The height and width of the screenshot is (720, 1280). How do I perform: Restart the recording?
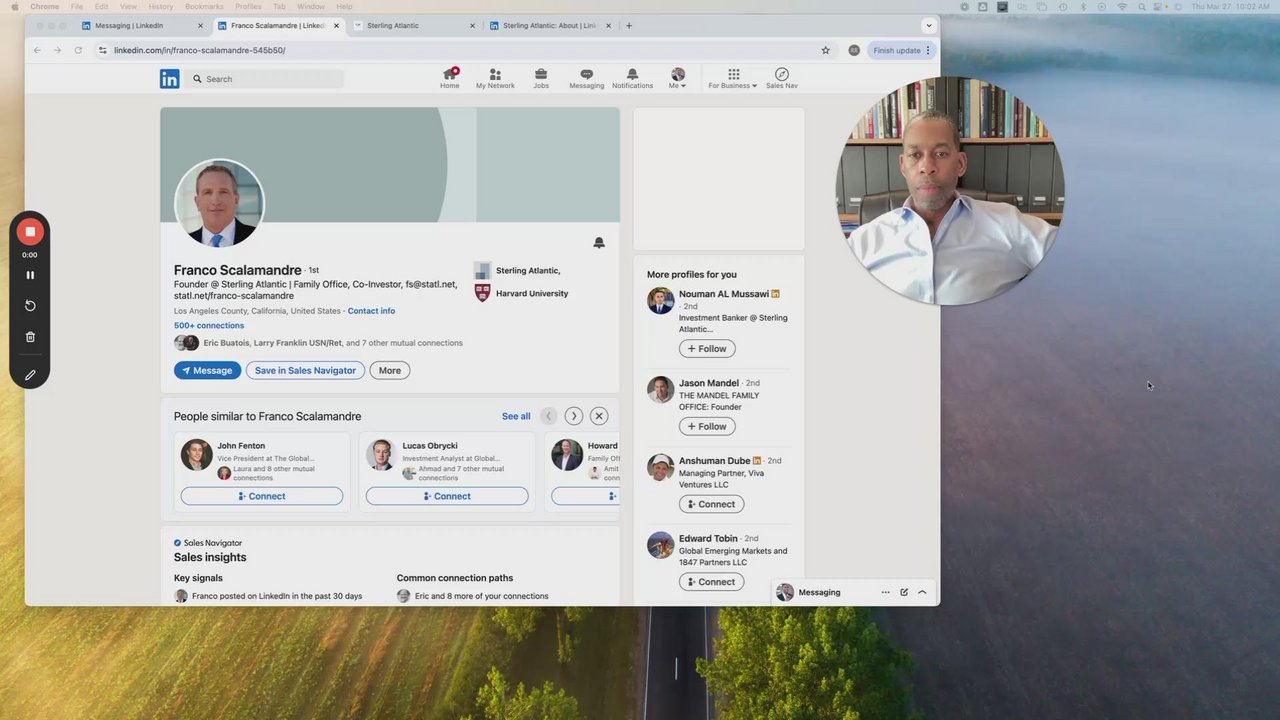coord(30,306)
